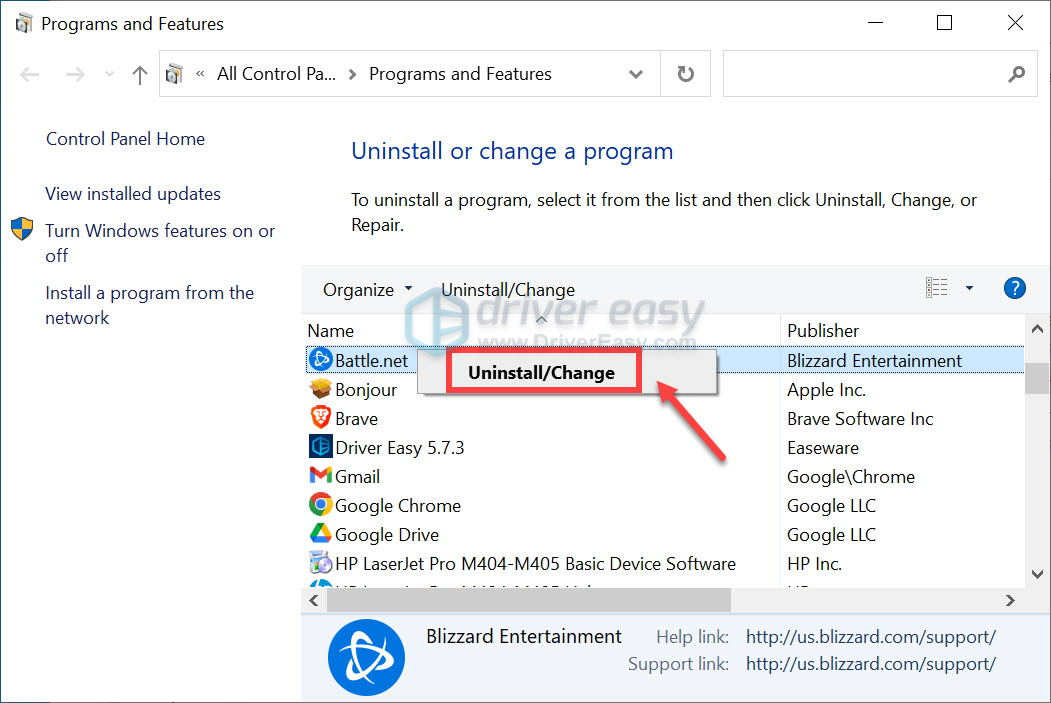Select the Driver Easy 5.7.3 icon
Screen dimensions: 1051x703
[x=320, y=446]
